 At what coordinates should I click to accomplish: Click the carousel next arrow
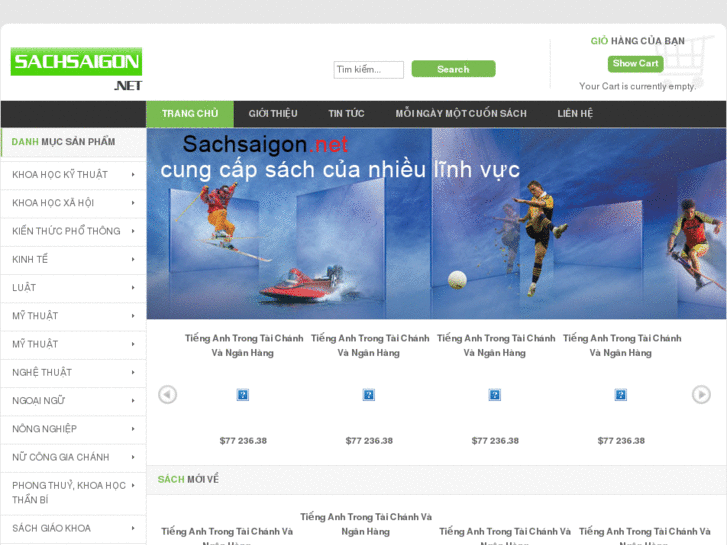701,395
